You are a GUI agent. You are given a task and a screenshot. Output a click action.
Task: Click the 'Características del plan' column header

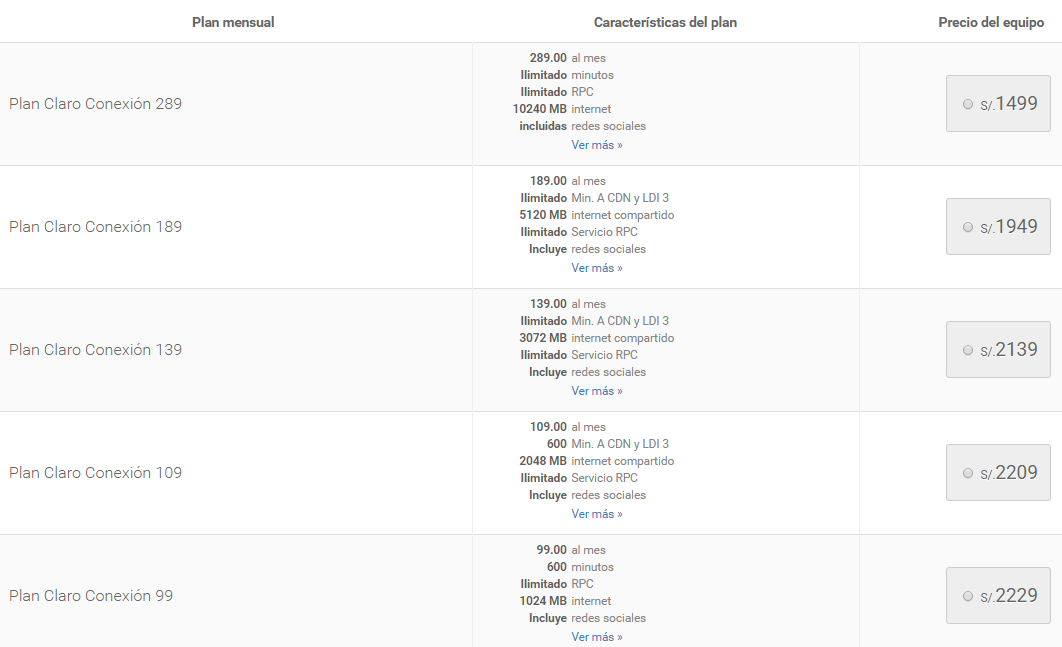[665, 22]
